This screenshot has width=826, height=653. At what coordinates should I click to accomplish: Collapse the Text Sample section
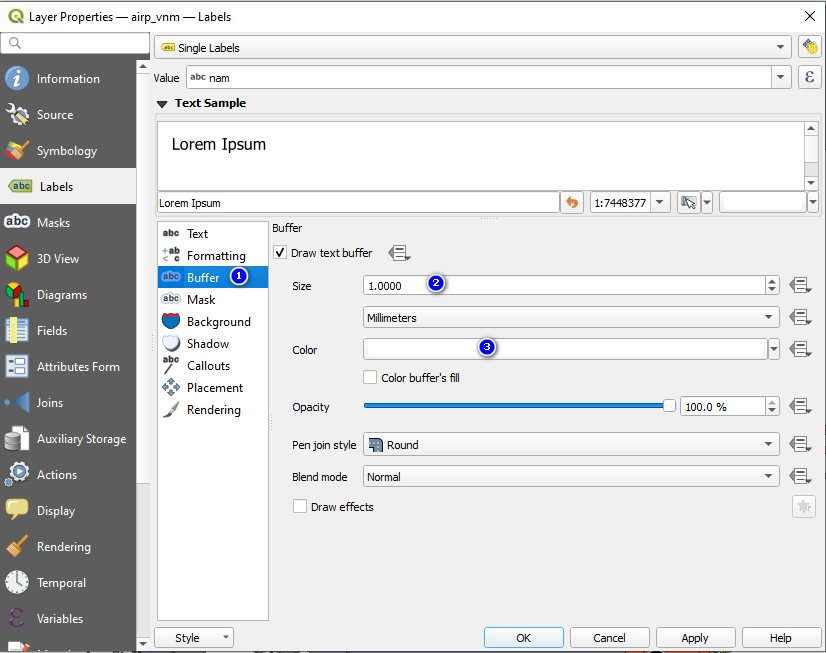tap(162, 104)
